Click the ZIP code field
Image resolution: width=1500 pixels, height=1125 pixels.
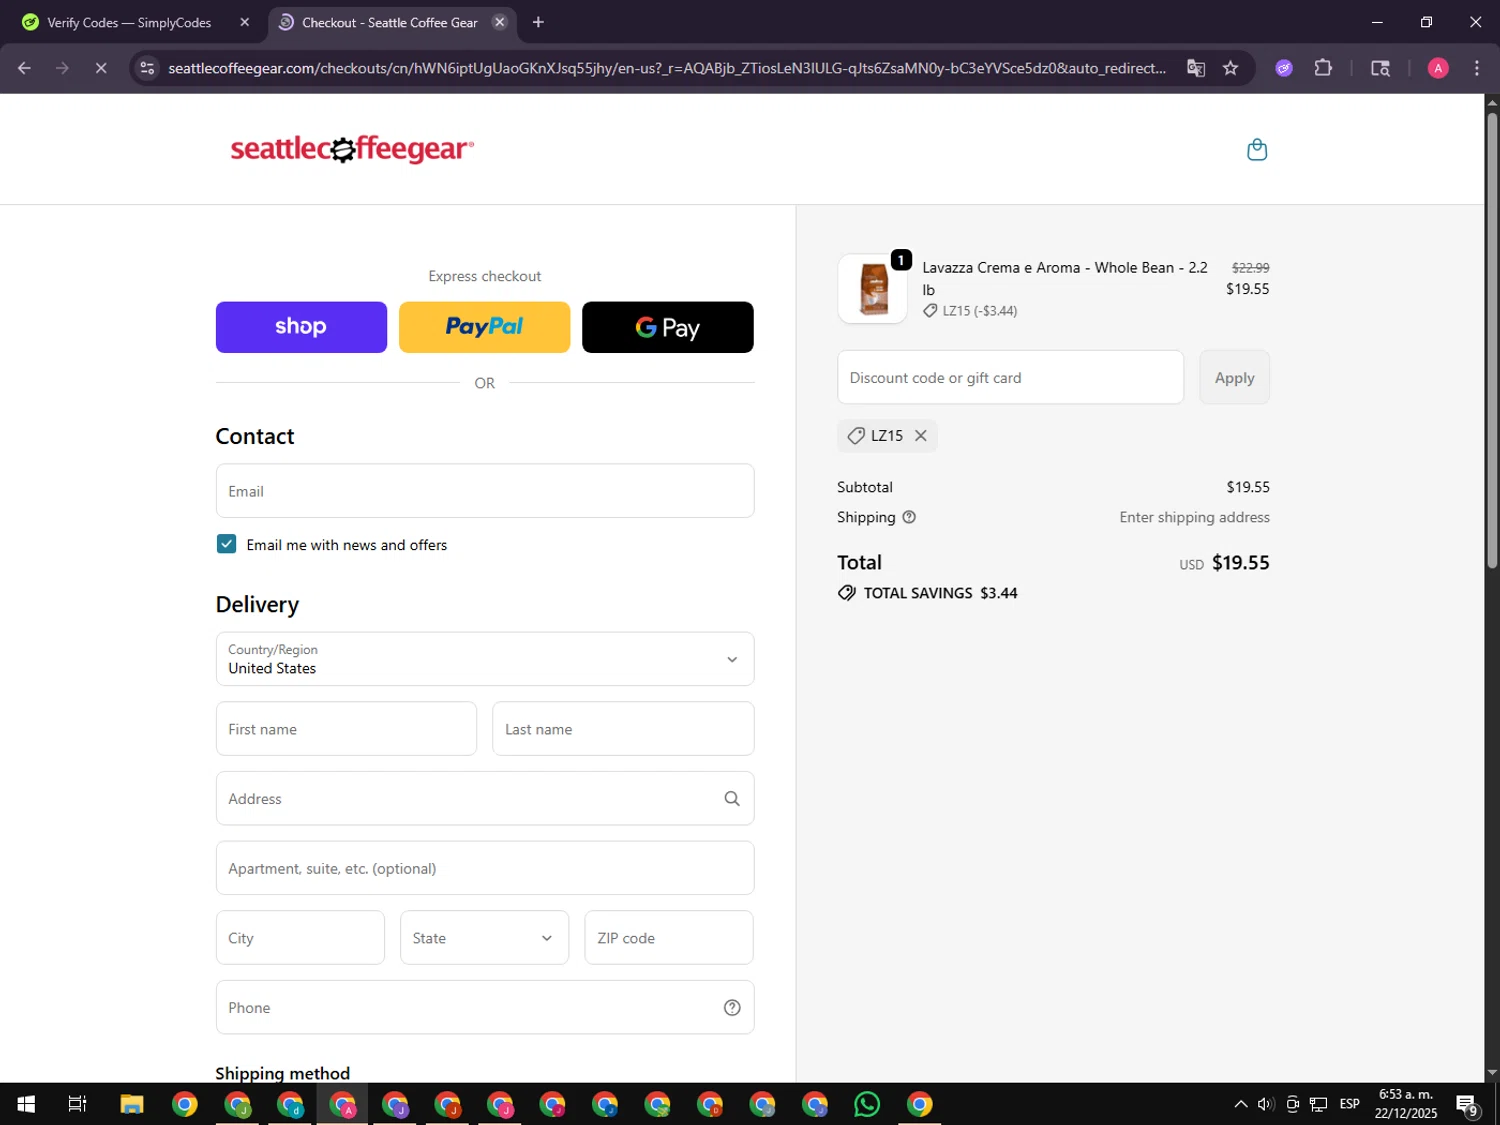click(669, 938)
